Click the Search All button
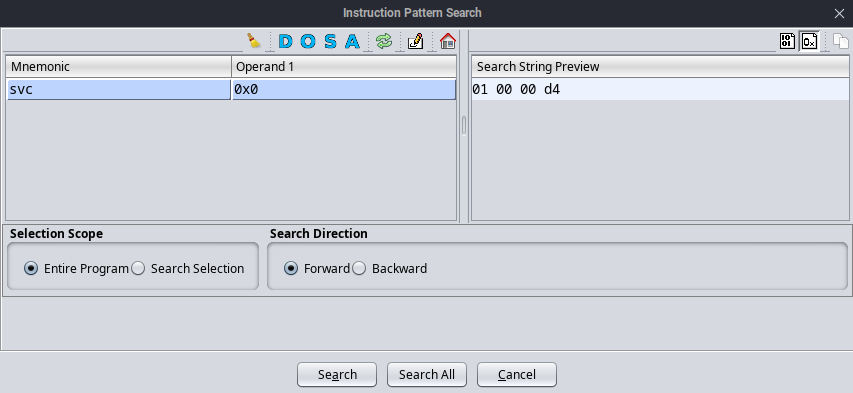The image size is (853, 393). (x=426, y=374)
